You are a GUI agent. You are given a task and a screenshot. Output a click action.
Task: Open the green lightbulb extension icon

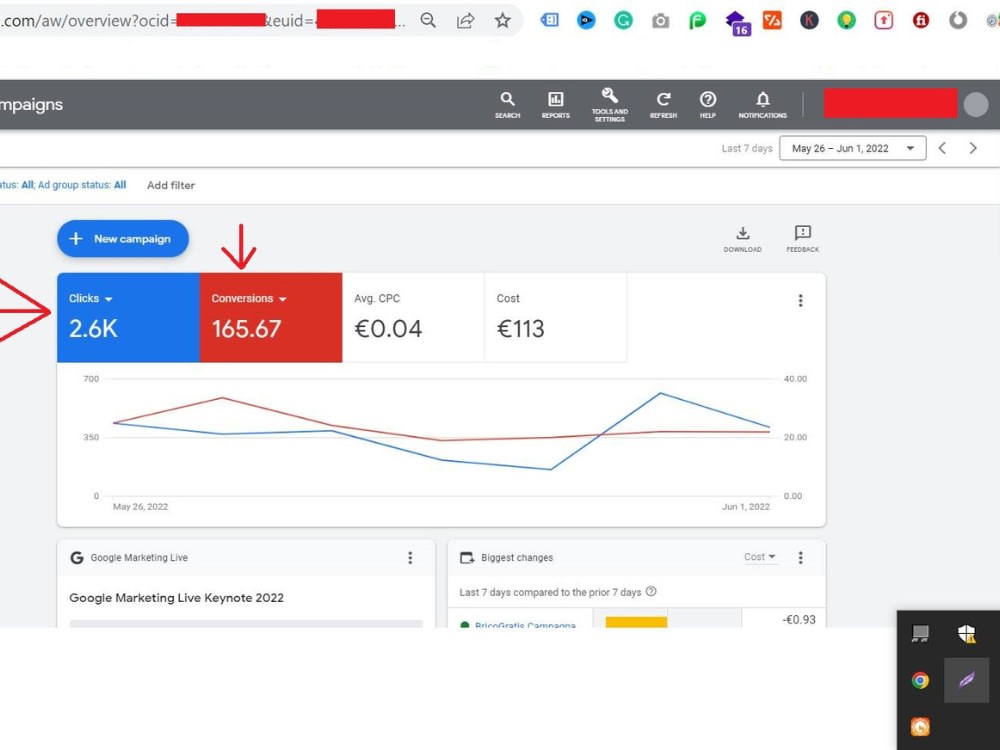846,20
